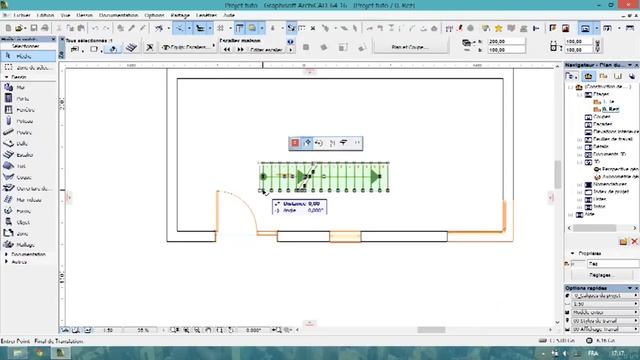The height and width of the screenshot is (360, 640).
Task: Open the Options menu
Action: (154, 15)
